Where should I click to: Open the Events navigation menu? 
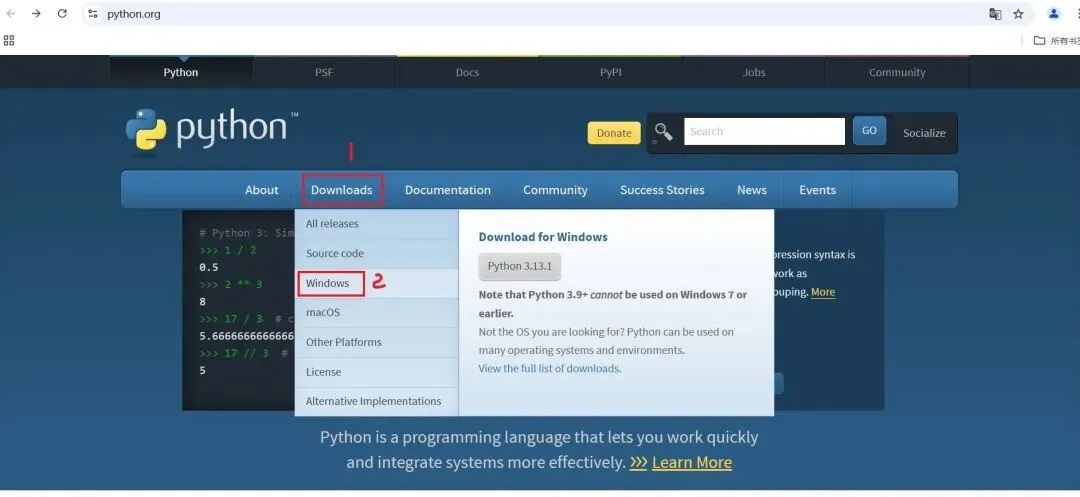818,190
